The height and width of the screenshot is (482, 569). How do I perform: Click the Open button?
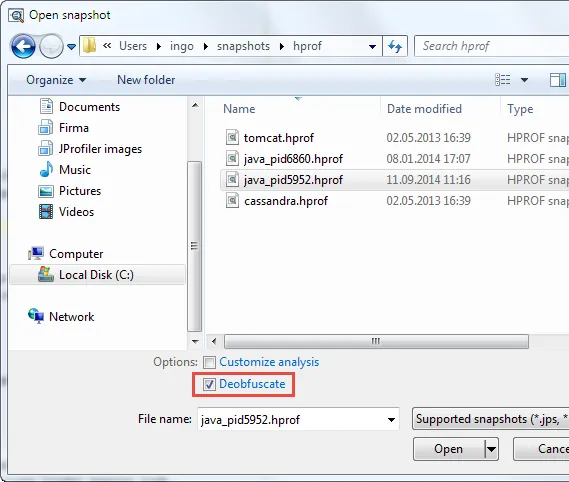[x=449, y=449]
